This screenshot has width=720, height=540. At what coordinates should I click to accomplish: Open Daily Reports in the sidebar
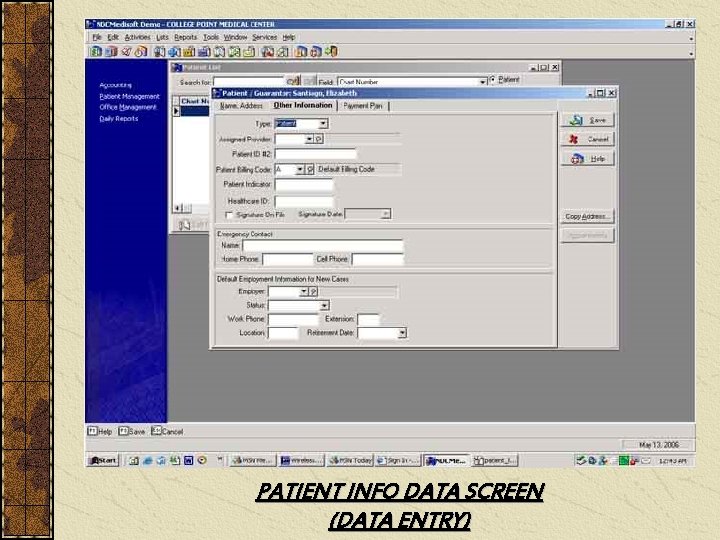pyautogui.click(x=118, y=118)
